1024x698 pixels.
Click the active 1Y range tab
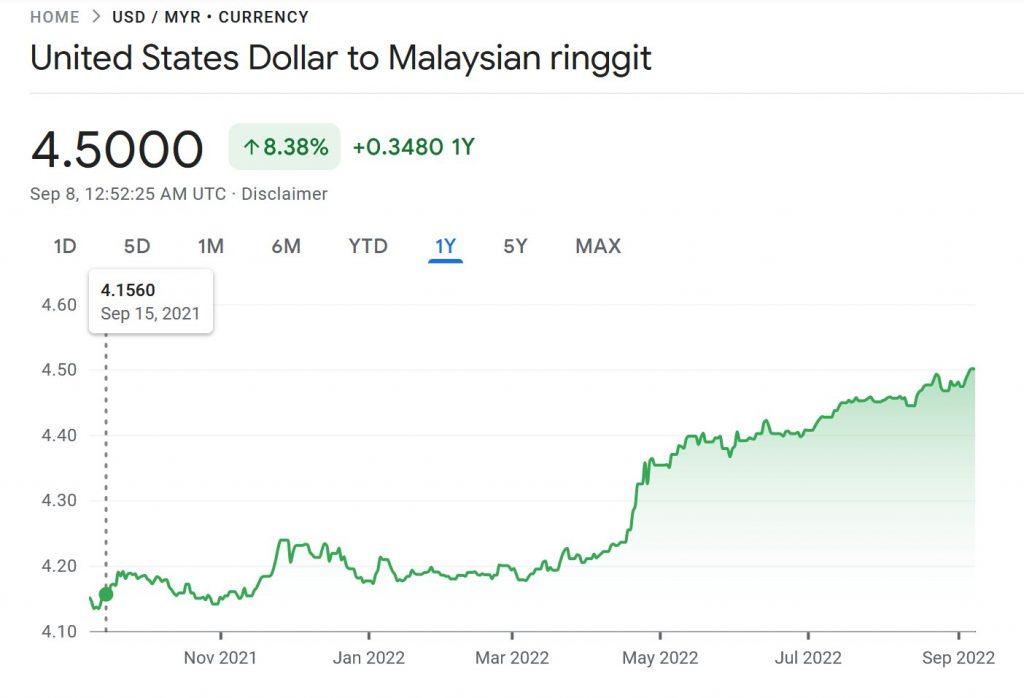click(x=445, y=246)
